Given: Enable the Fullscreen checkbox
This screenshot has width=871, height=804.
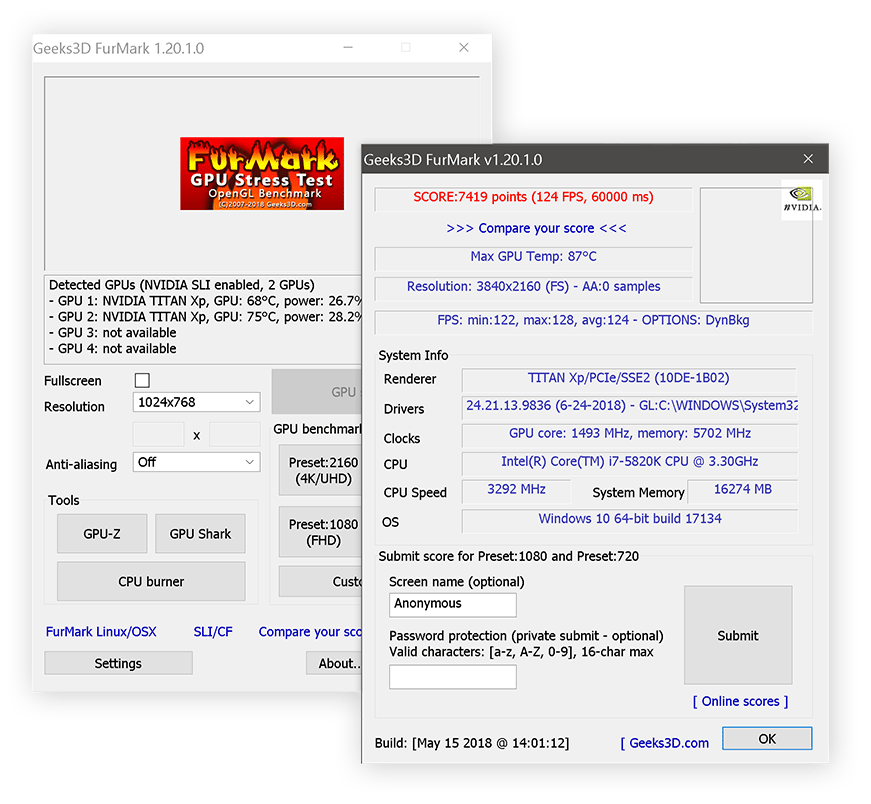Looking at the screenshot, I should pyautogui.click(x=142, y=380).
